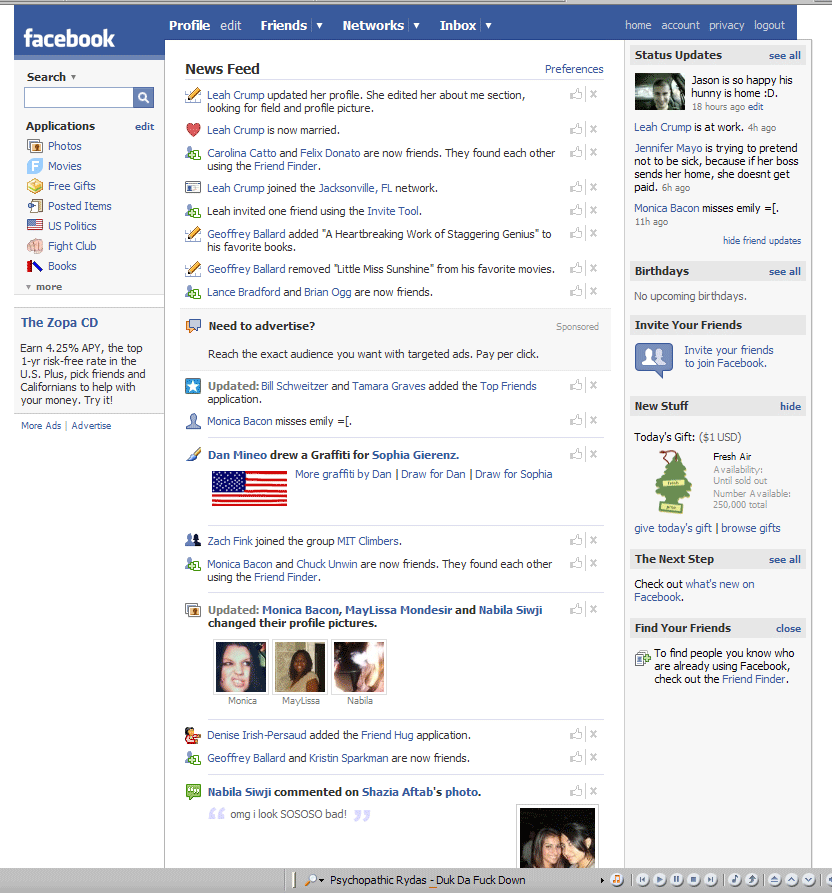Go to the Profile tab

pyautogui.click(x=189, y=26)
